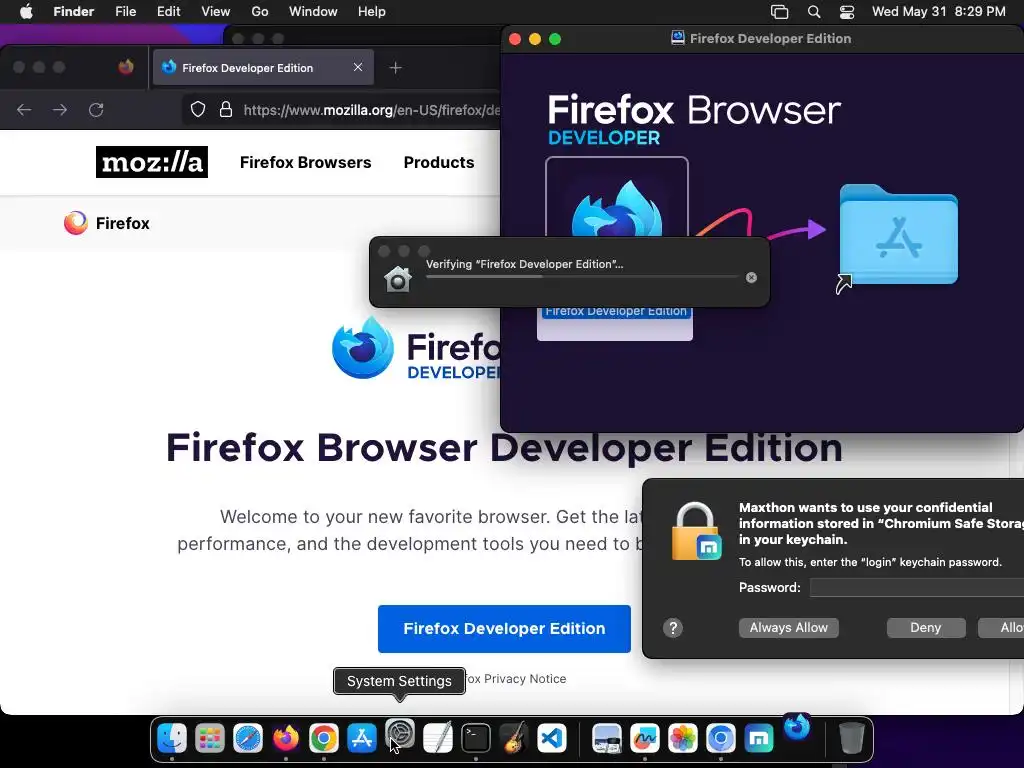Open Control Center in the menu bar
This screenshot has width=1024, height=768.
[x=846, y=12]
